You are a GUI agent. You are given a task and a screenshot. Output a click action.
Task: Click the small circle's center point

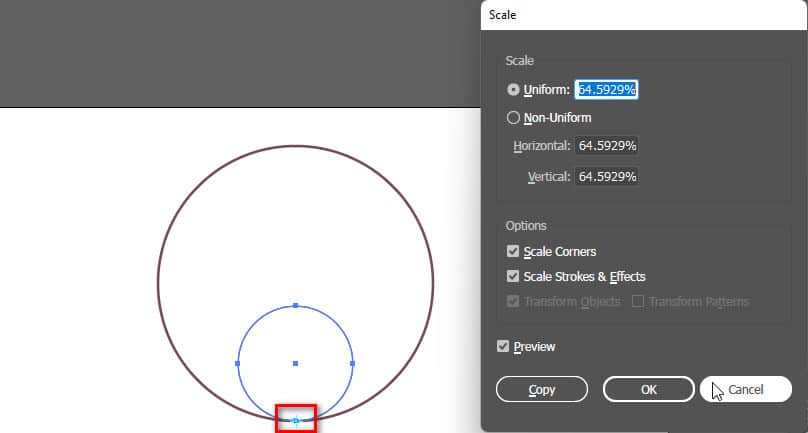[x=295, y=363]
